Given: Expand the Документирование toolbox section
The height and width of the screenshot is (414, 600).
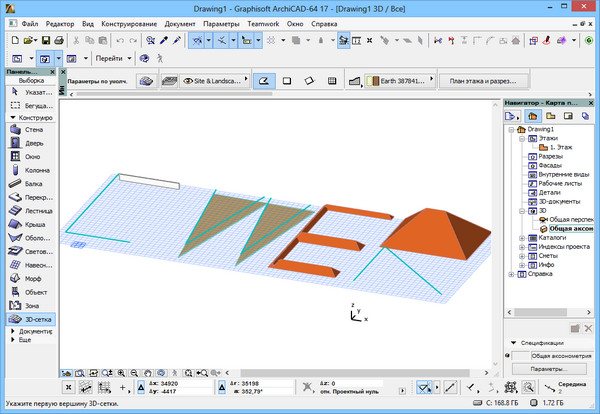Looking at the screenshot, I should (30, 330).
